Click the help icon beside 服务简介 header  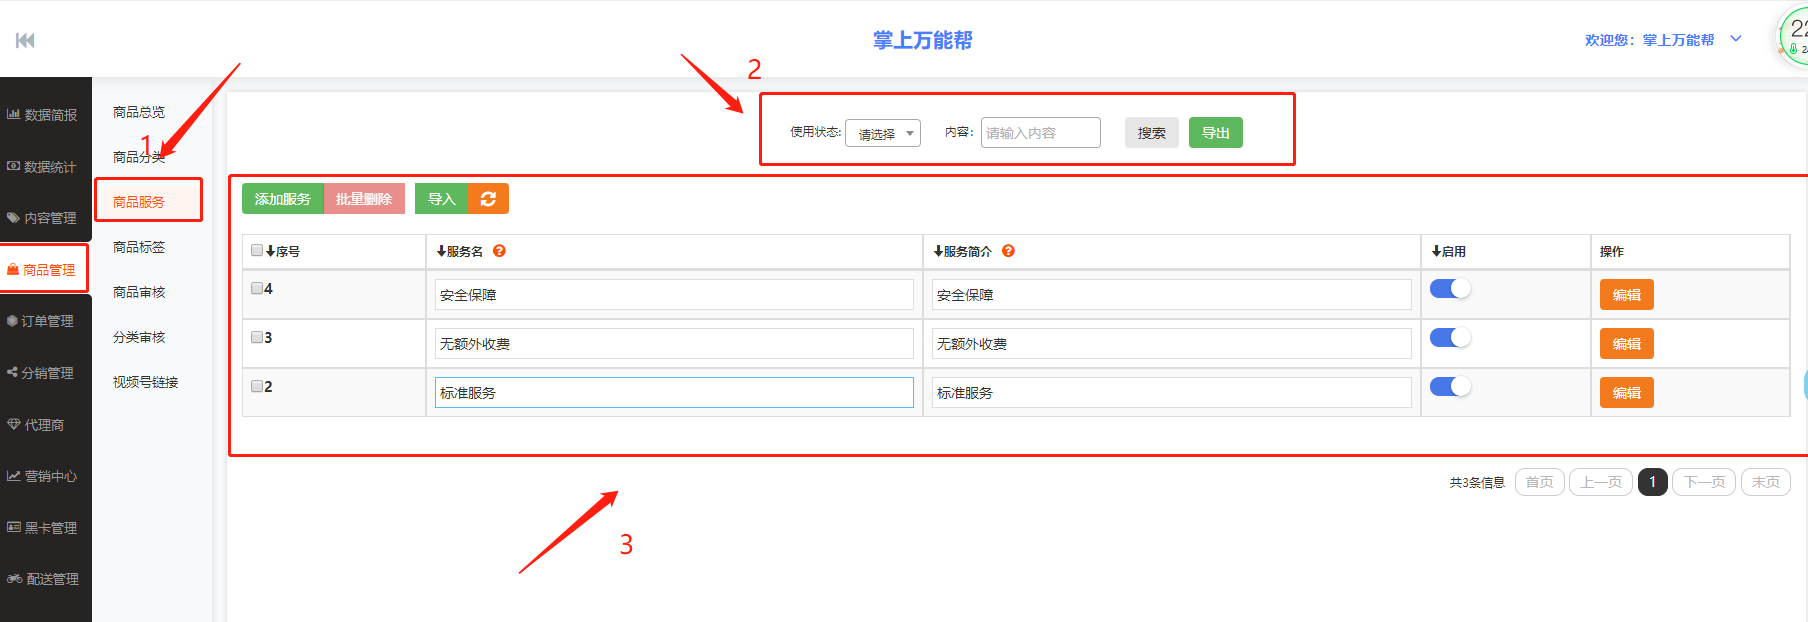point(1008,251)
